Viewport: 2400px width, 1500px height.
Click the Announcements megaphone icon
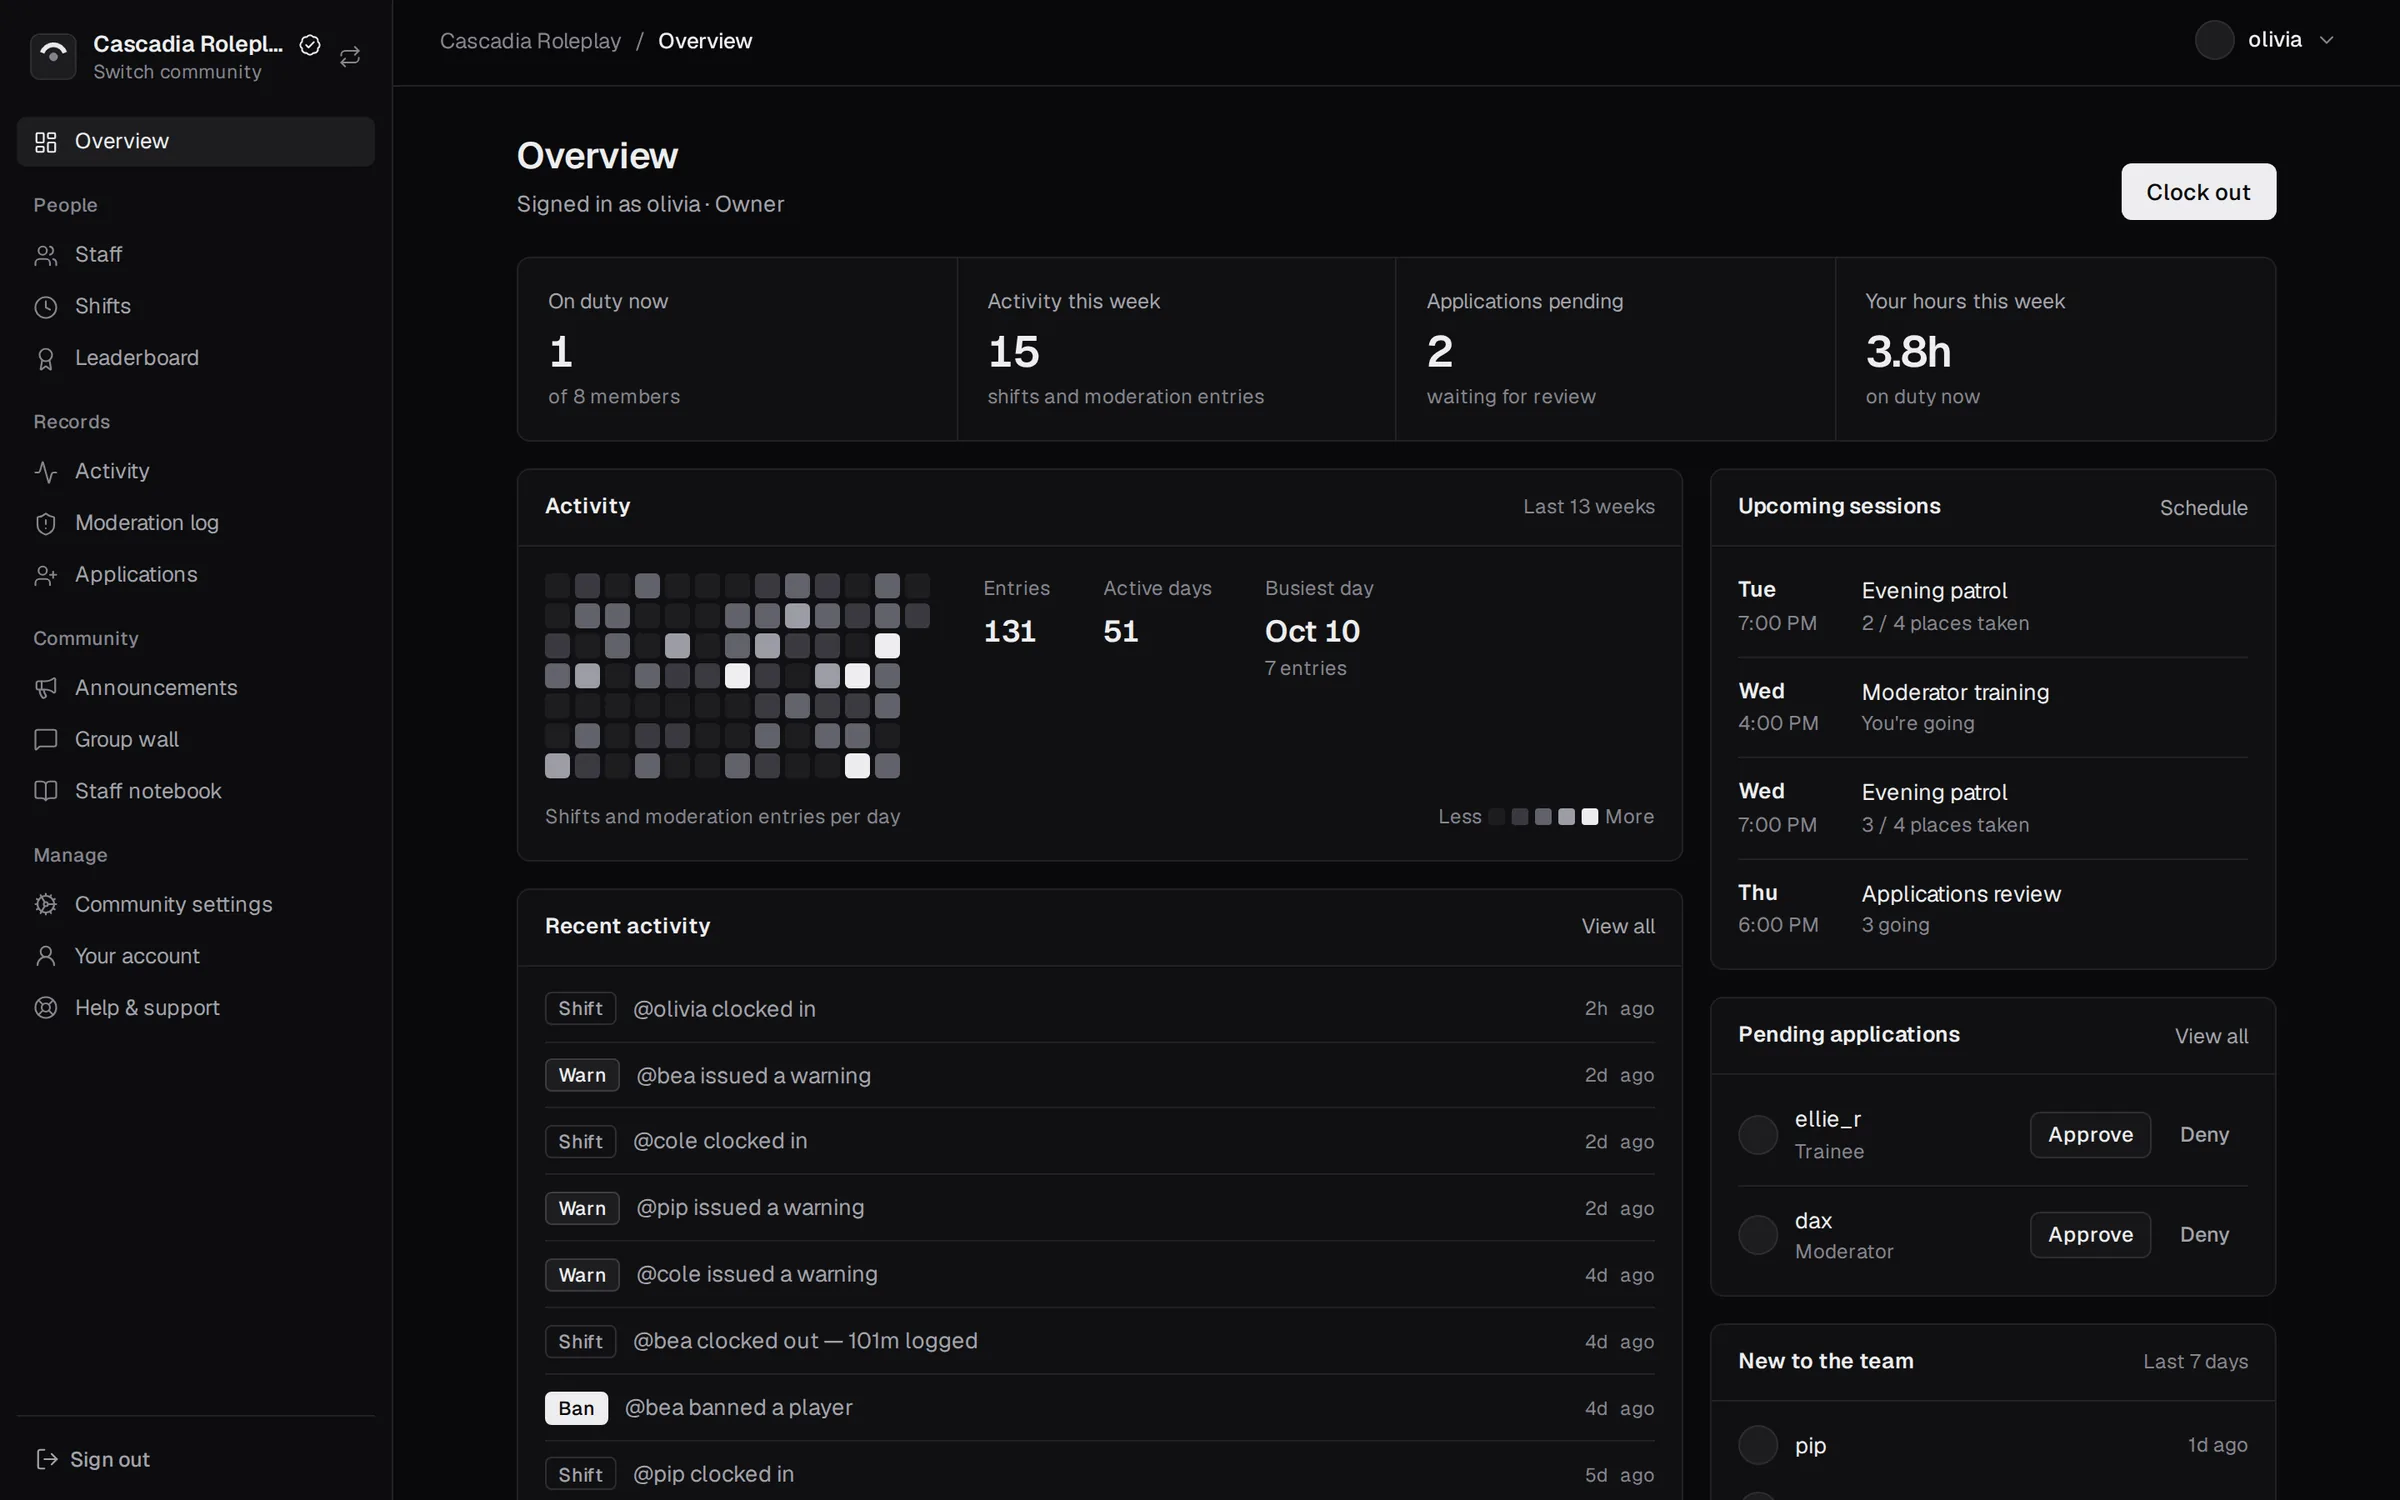[x=46, y=688]
